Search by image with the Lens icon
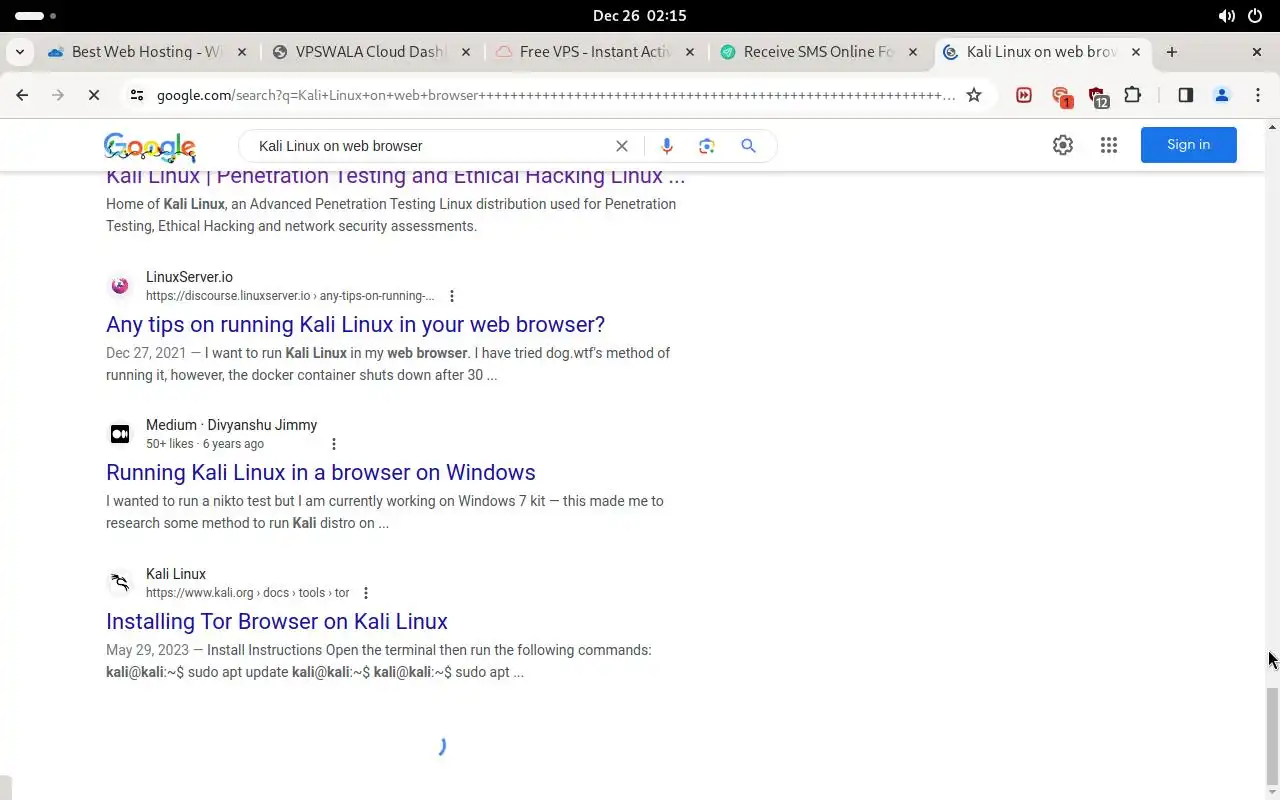 coord(707,146)
